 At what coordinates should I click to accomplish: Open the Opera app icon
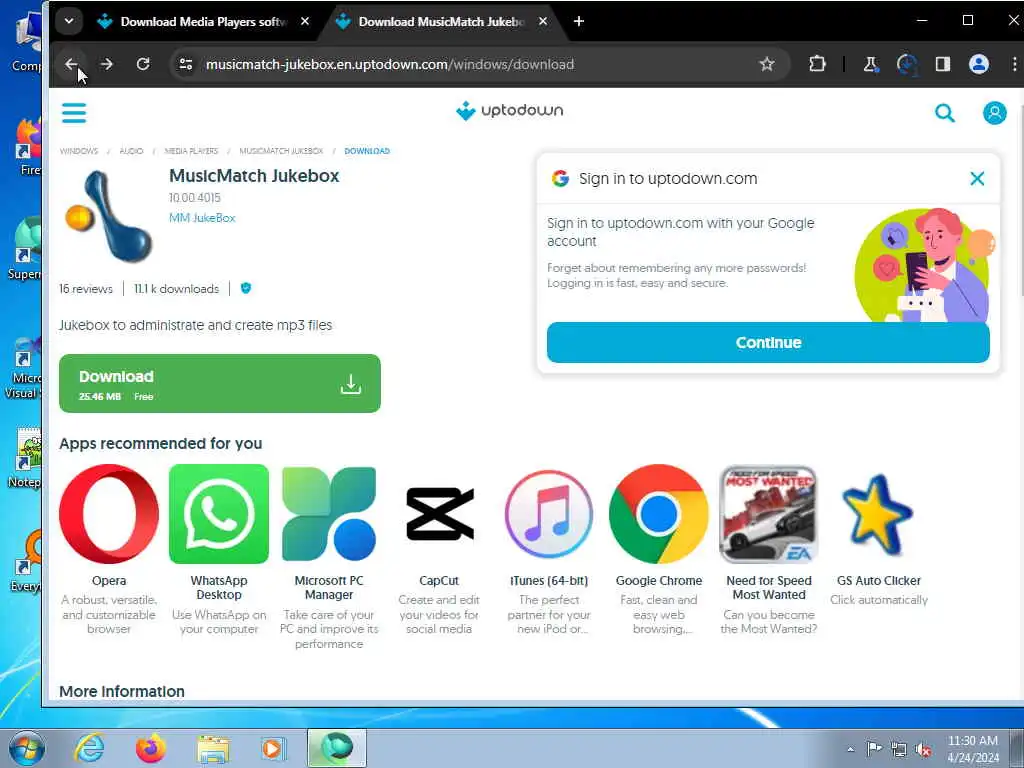(x=109, y=514)
